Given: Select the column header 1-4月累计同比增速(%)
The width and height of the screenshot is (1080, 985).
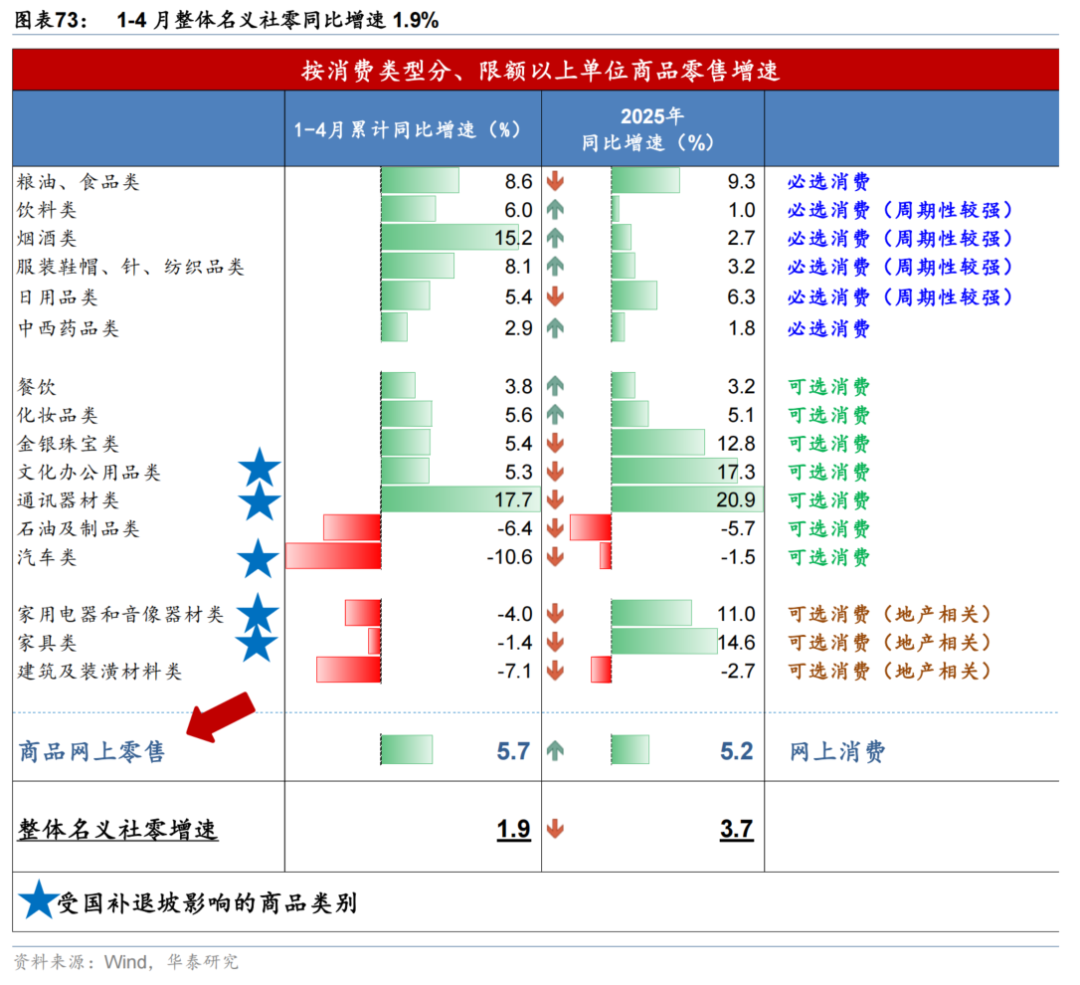Looking at the screenshot, I should click(413, 129).
